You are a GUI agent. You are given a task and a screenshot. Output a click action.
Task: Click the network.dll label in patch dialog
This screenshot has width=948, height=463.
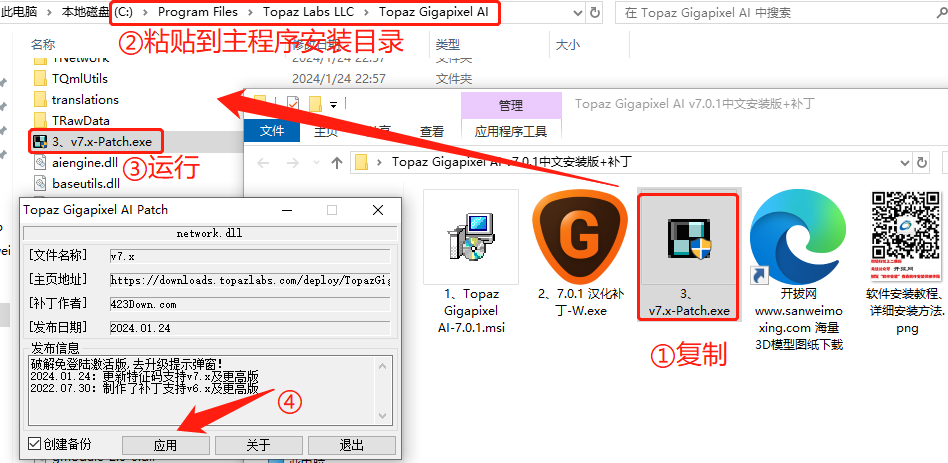coord(209,233)
